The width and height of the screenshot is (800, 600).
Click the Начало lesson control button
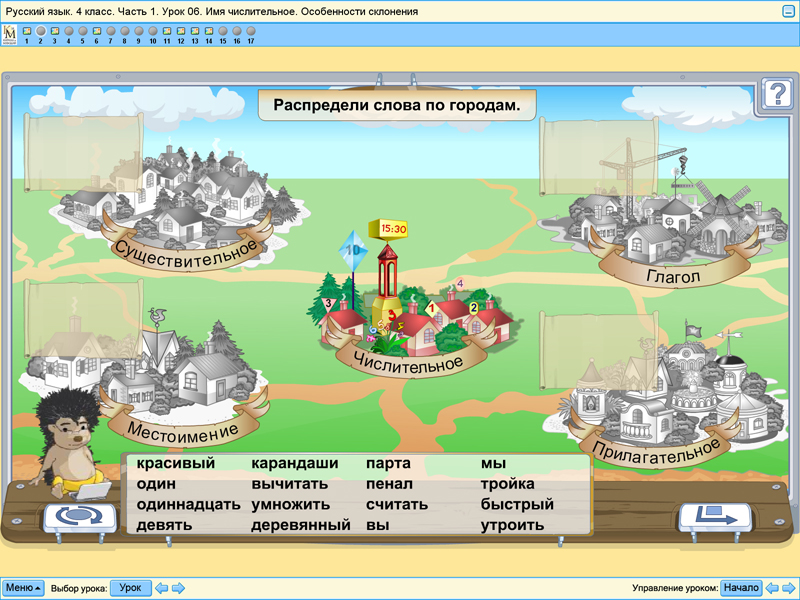pyautogui.click(x=739, y=588)
